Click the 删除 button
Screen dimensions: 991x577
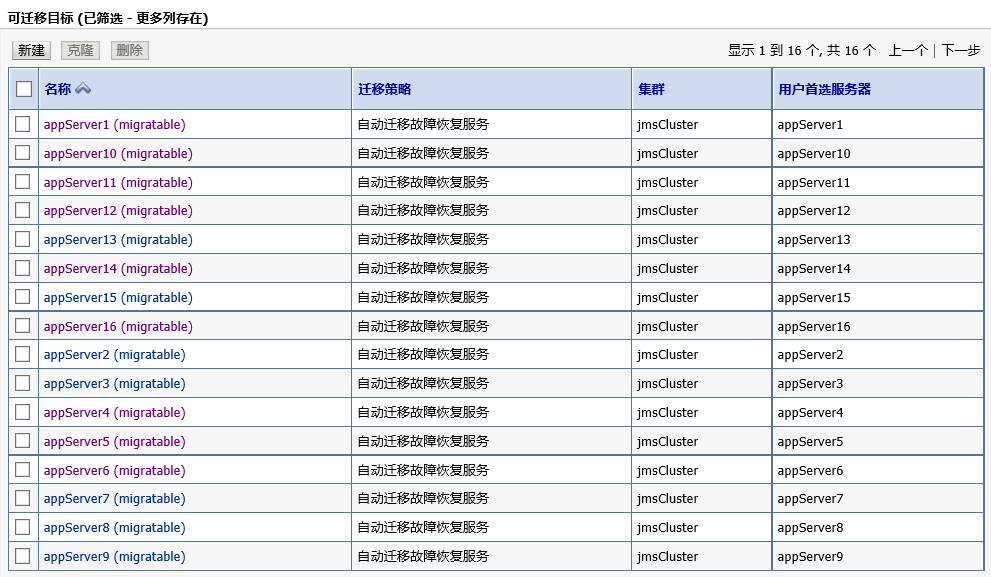130,51
